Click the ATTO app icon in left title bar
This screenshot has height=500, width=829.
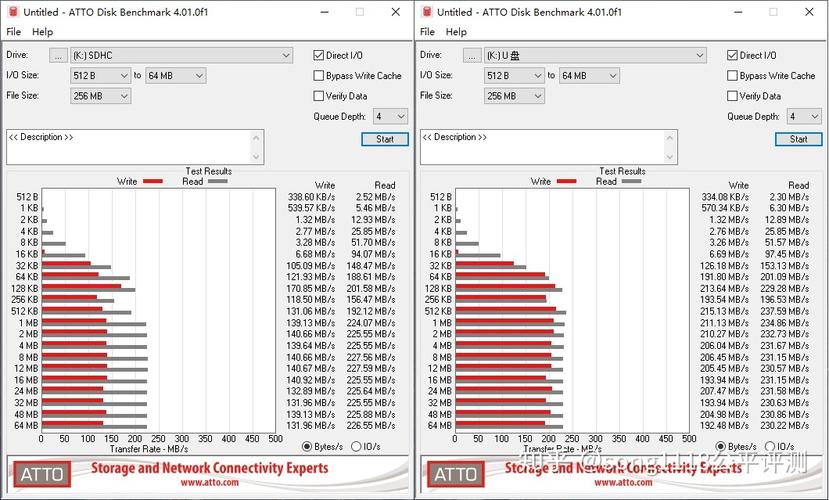point(13,12)
